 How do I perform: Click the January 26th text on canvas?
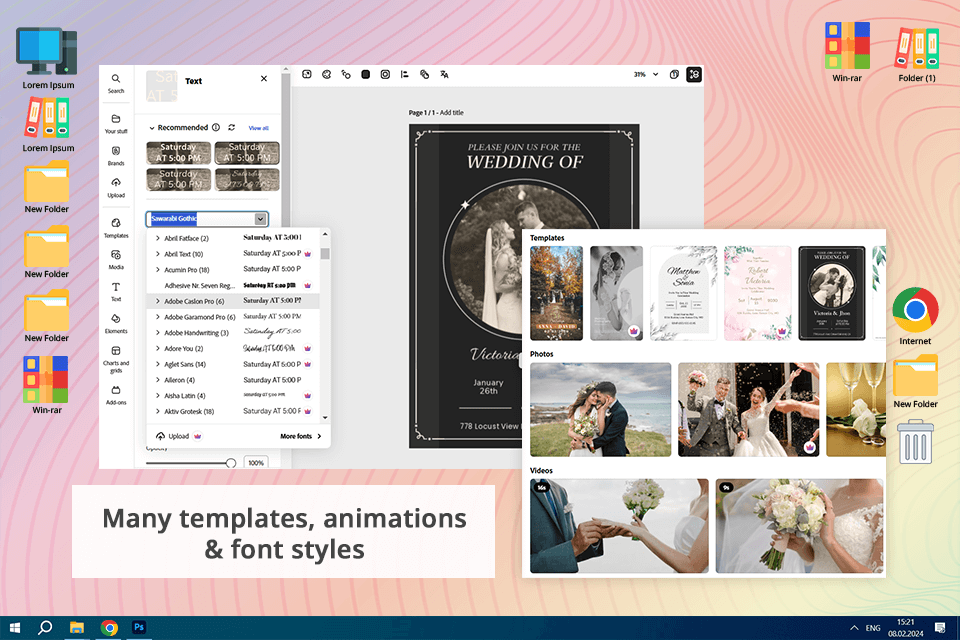[489, 386]
